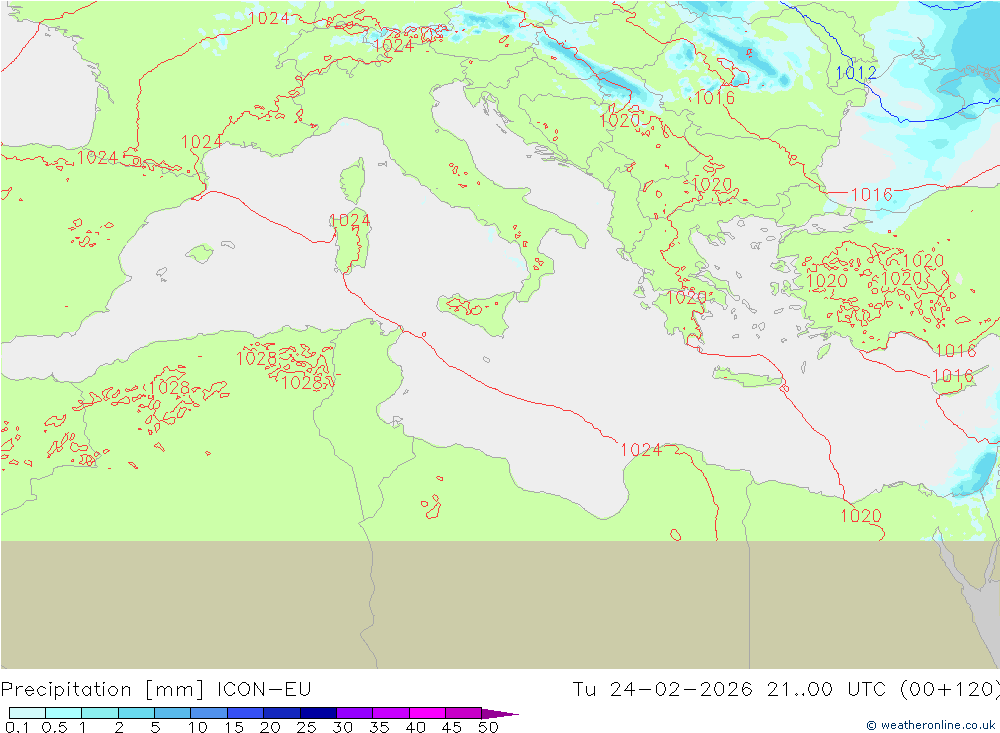Select the 30–35 mm violet legend swatch
1000x733 pixels.
click(355, 713)
